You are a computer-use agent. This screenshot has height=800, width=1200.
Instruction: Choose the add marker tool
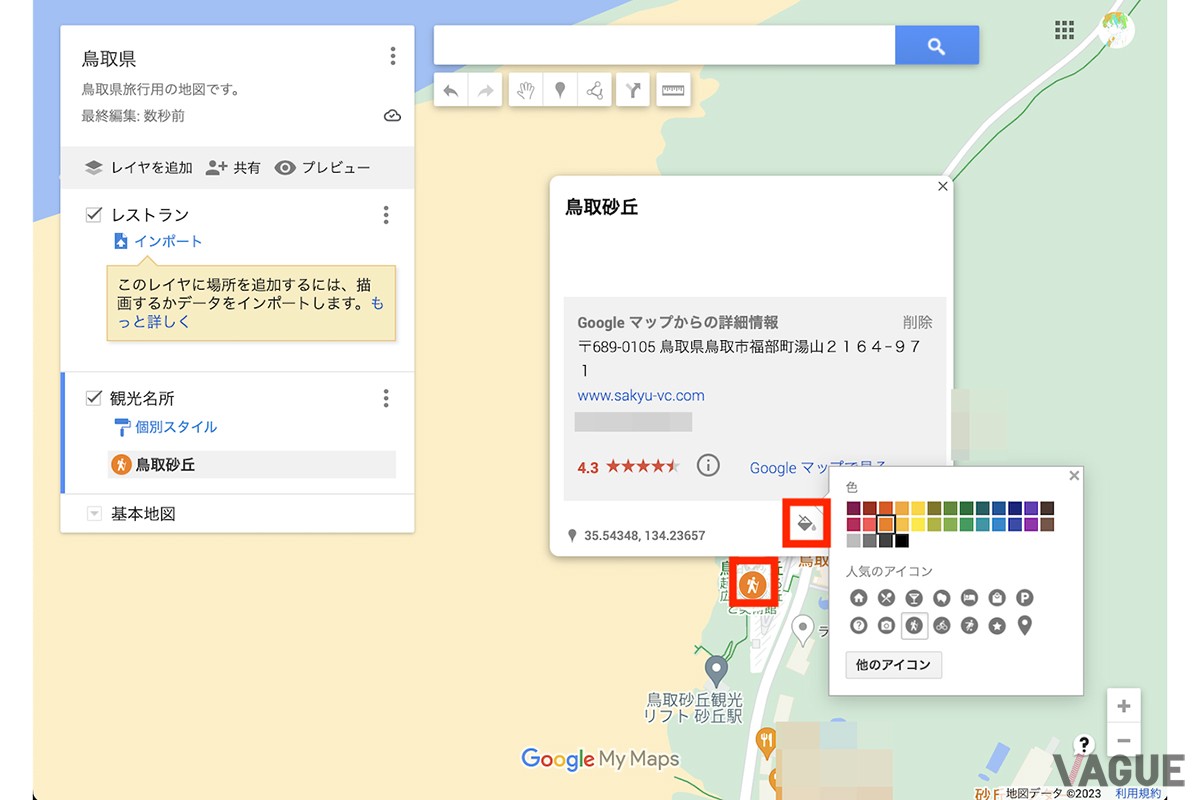click(560, 91)
